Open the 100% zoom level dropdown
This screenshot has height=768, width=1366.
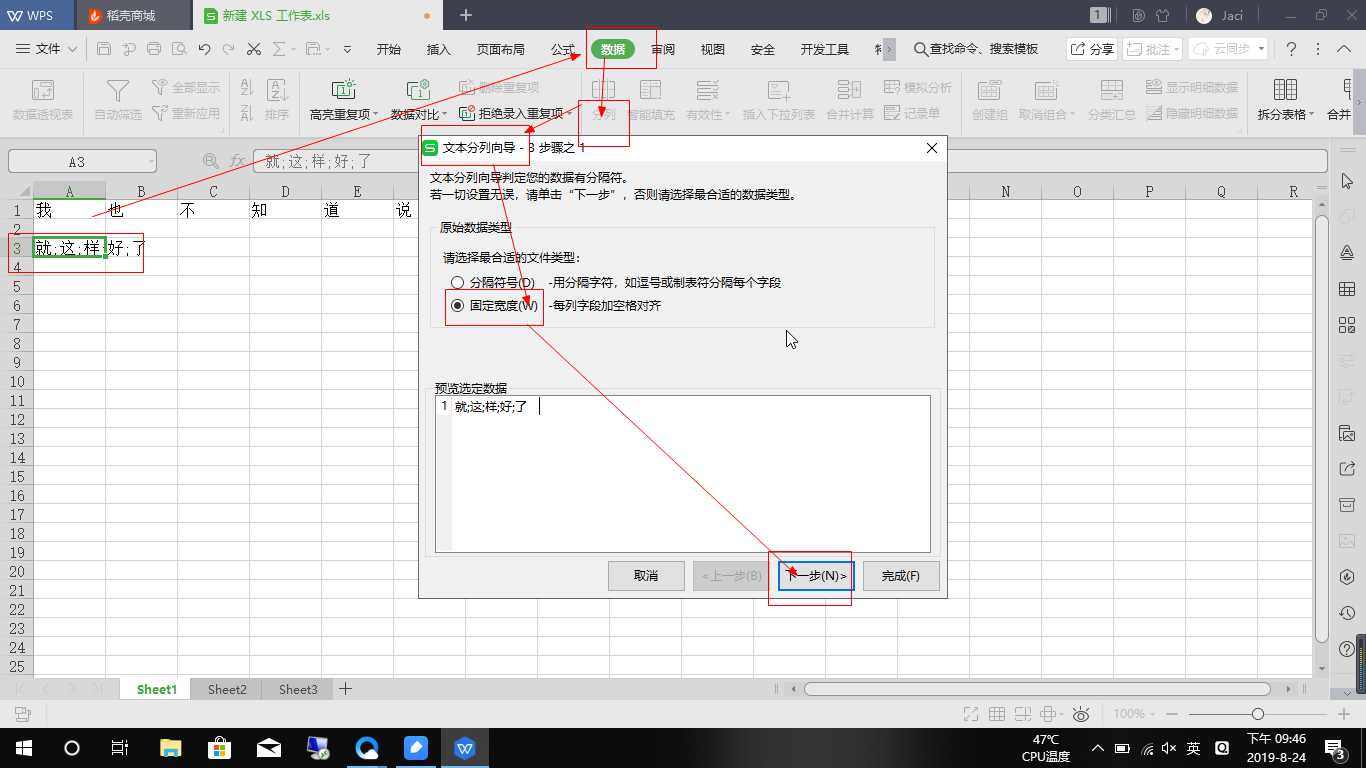click(x=1135, y=714)
